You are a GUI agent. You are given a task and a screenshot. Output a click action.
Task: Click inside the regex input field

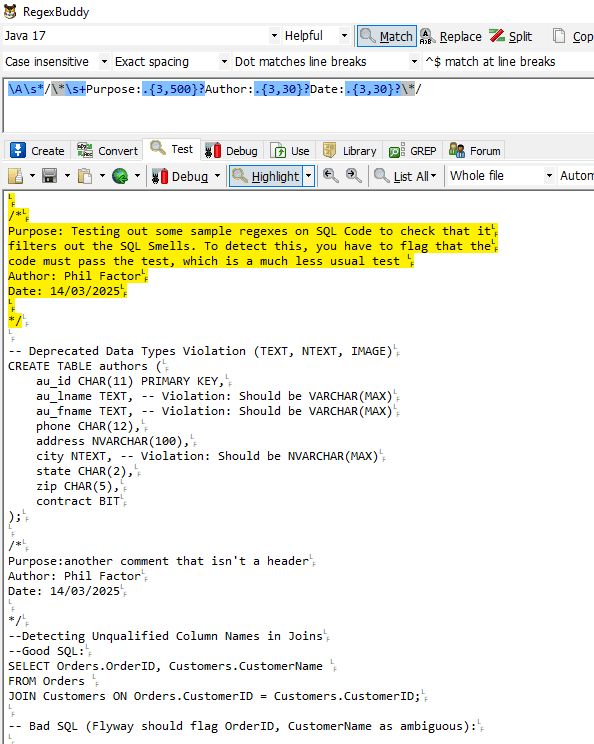(299, 105)
